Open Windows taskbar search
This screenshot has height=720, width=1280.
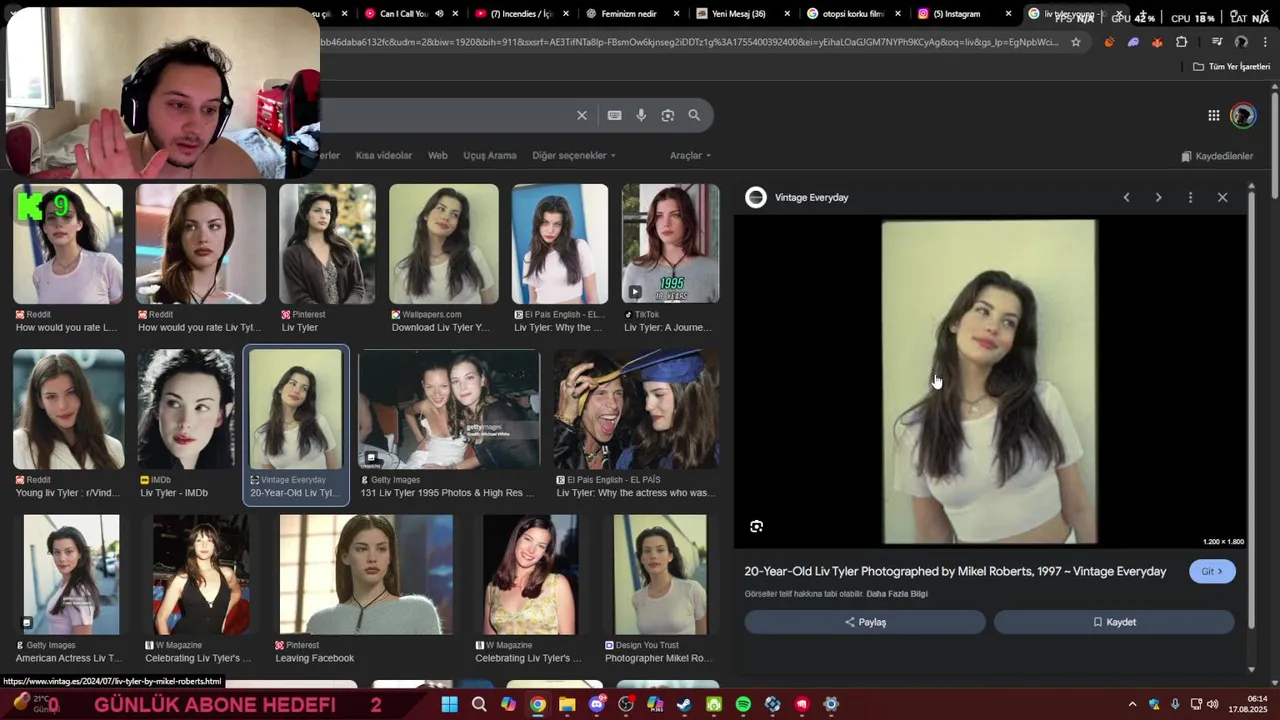pos(479,705)
